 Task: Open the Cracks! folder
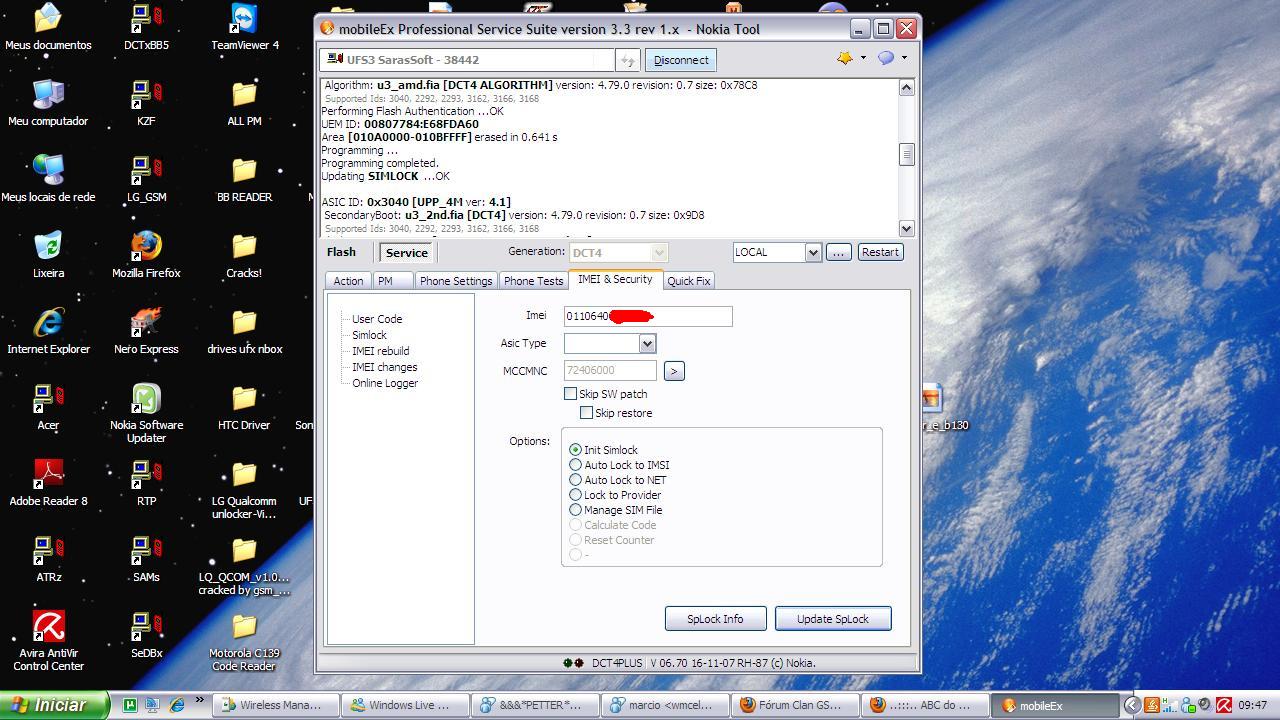coord(244,255)
